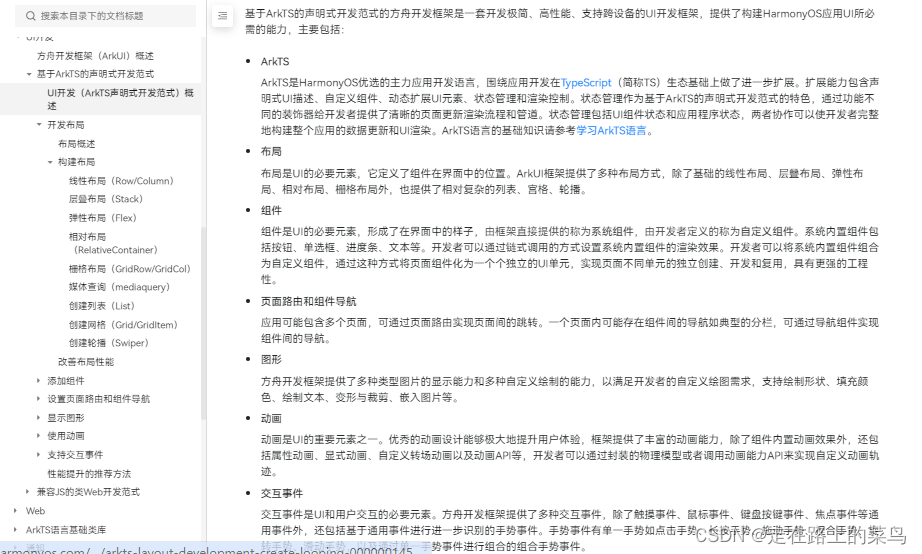Focus the document title search field
This screenshot has width=922, height=554.
click(x=105, y=16)
